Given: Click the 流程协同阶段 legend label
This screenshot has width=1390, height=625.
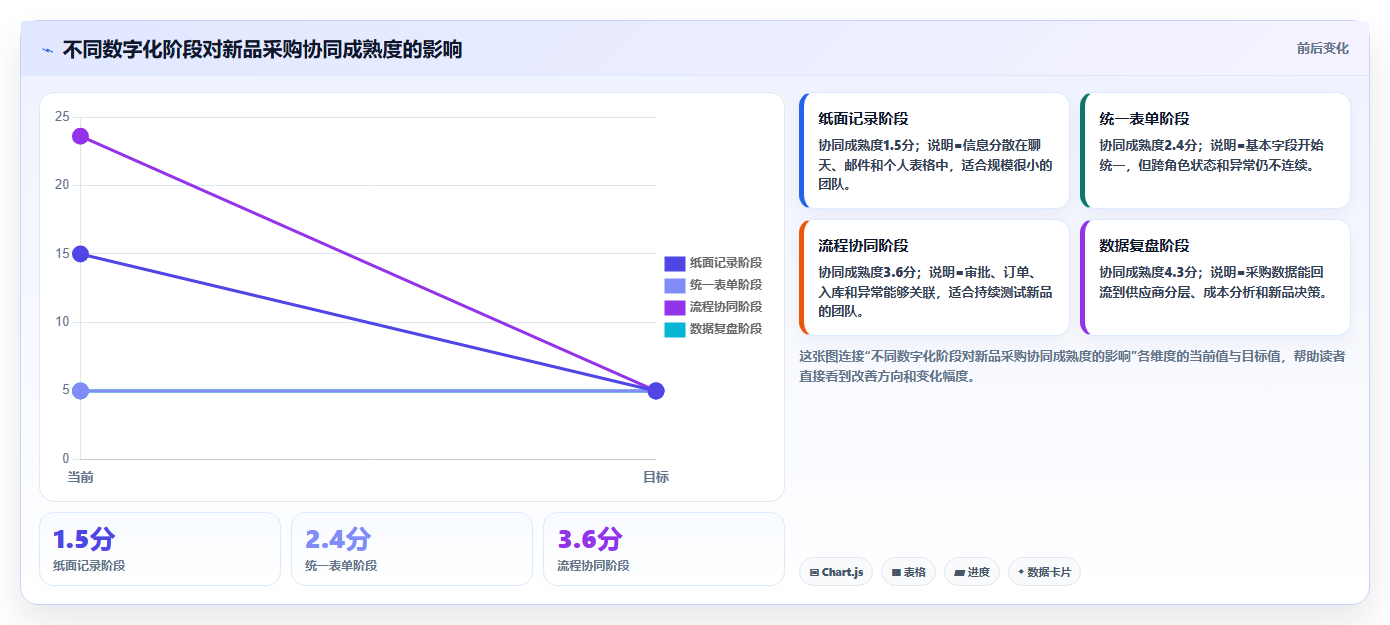Looking at the screenshot, I should click(726, 307).
